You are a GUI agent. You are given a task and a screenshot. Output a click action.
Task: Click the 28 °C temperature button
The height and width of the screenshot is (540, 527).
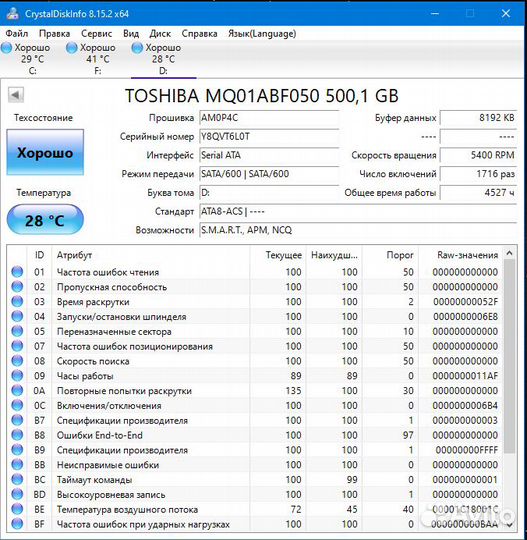click(x=45, y=220)
